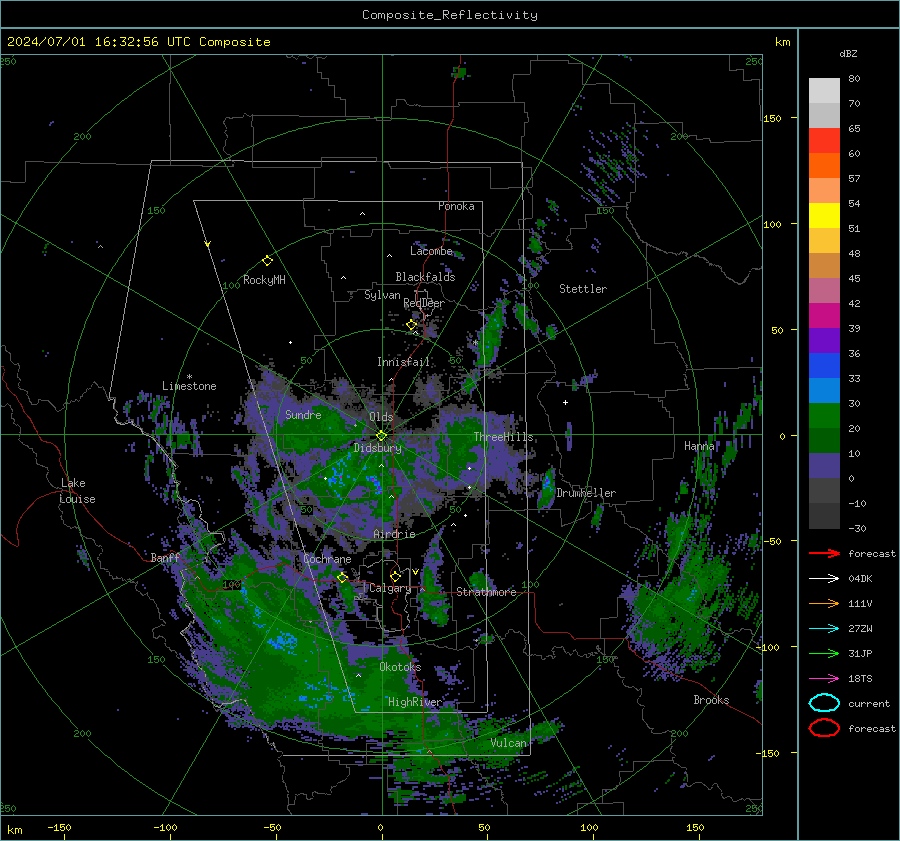Choose the green 31JP arrow icon
Image resolution: width=900 pixels, height=841 pixels.
point(824,653)
